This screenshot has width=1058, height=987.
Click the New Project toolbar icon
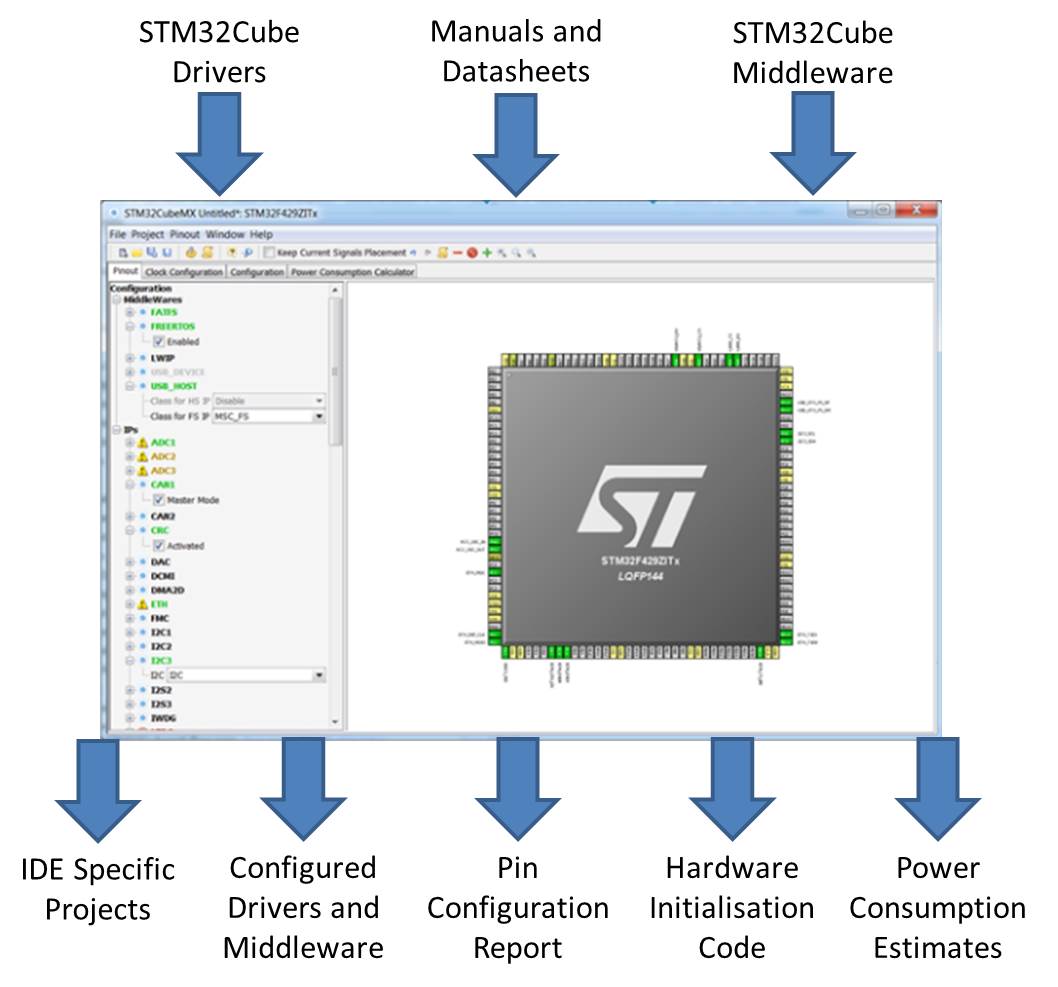124,253
